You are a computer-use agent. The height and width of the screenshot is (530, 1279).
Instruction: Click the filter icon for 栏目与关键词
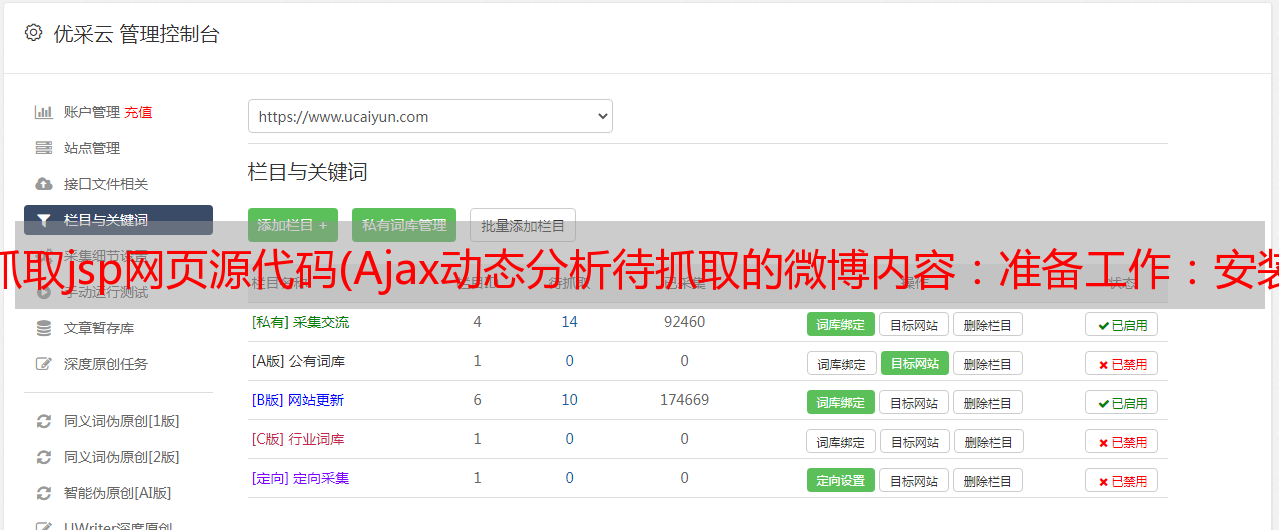click(x=43, y=220)
